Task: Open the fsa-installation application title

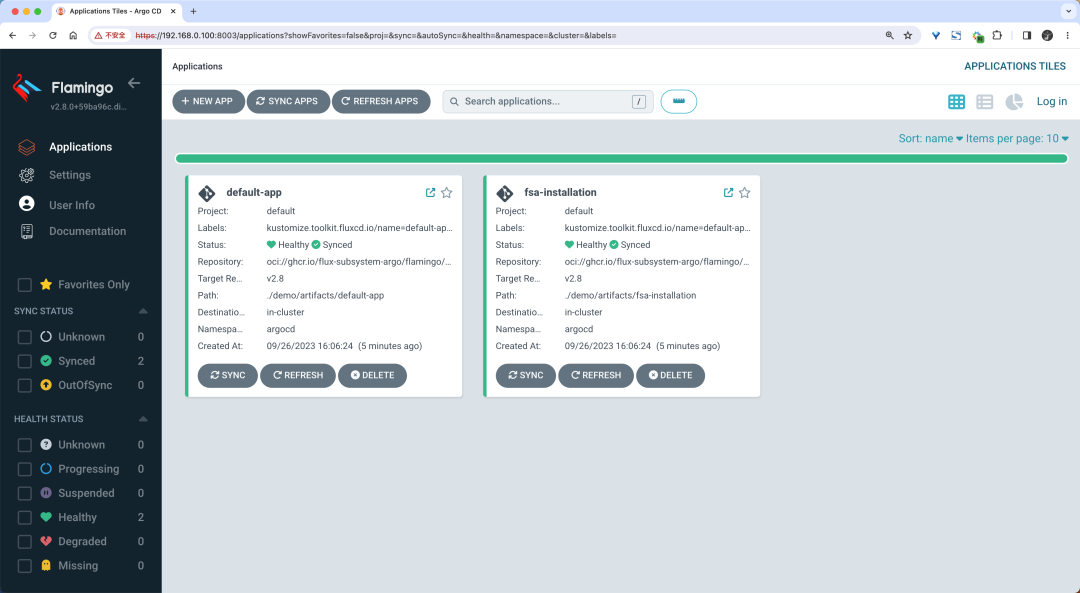Action: click(560, 192)
